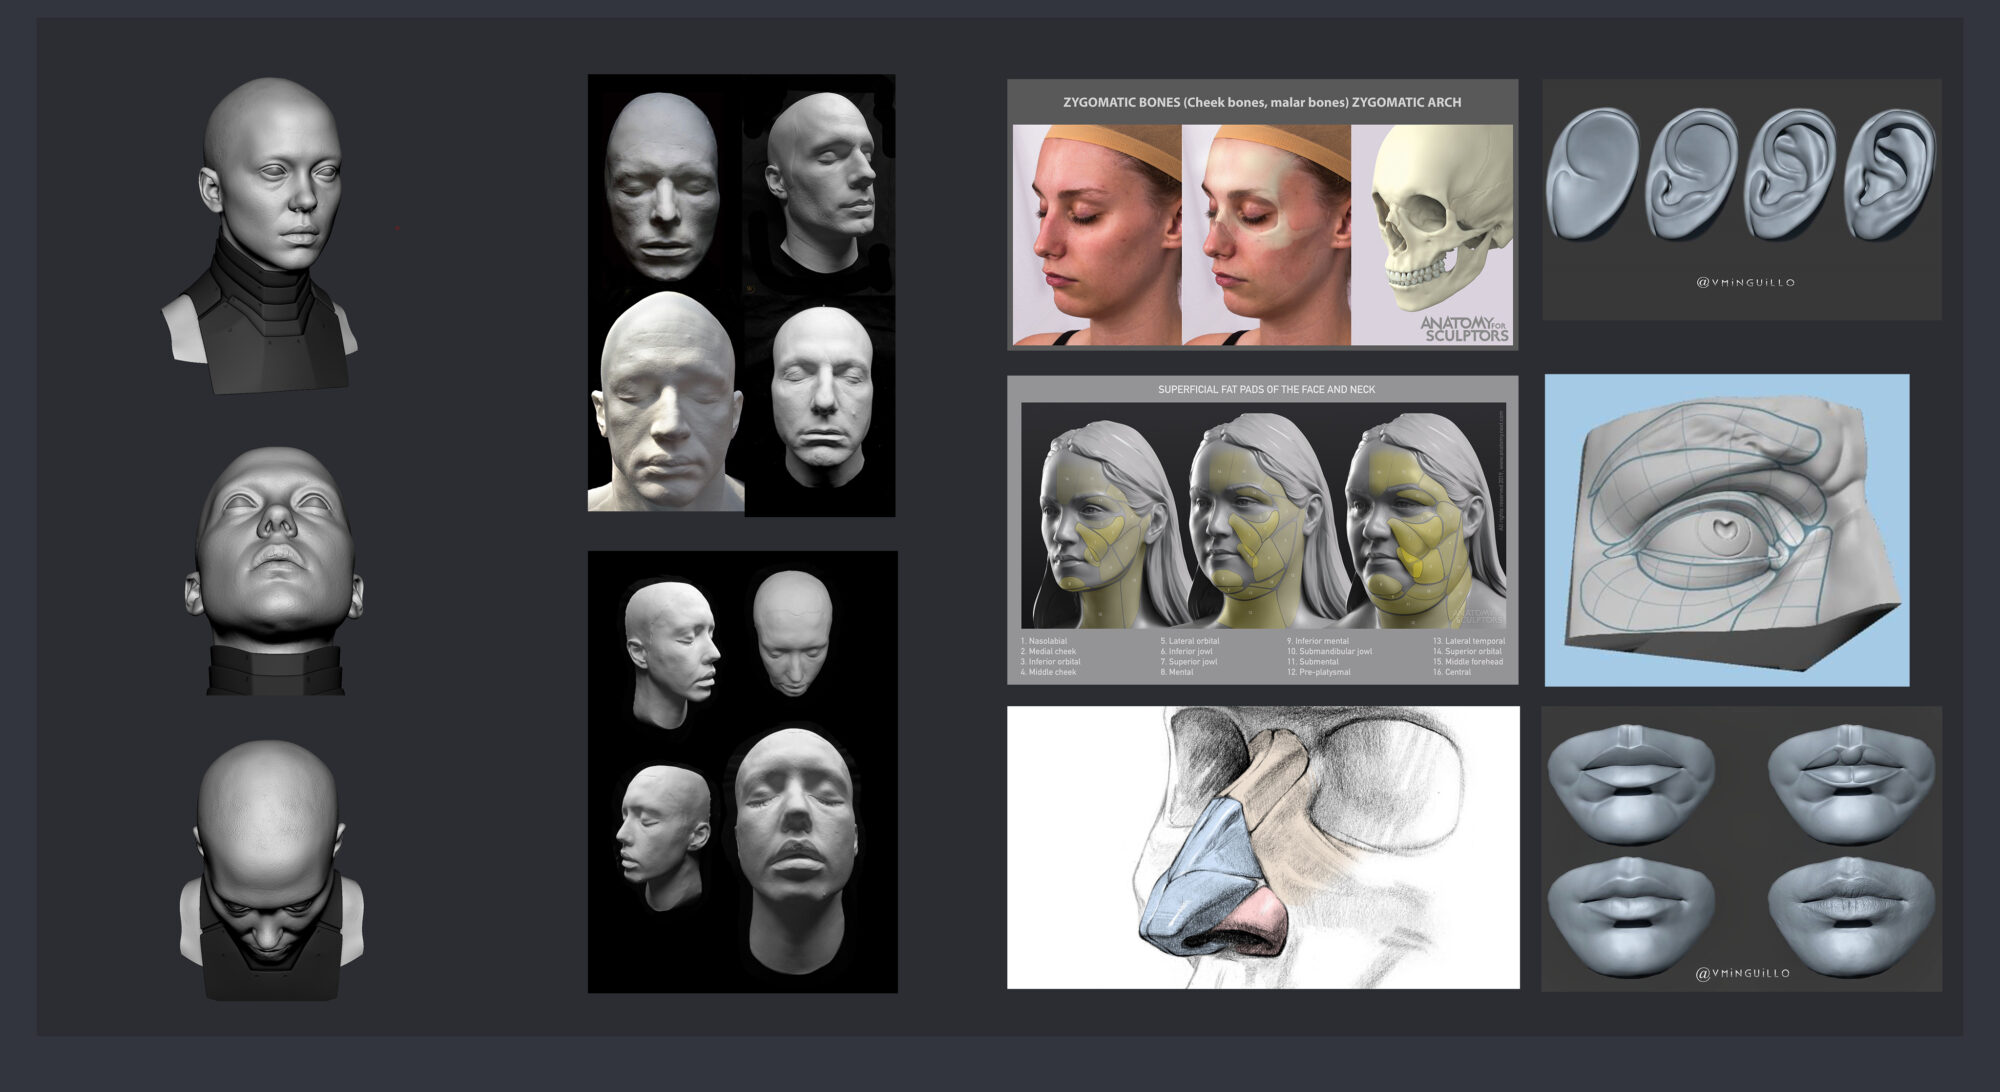The height and width of the screenshot is (1092, 2000).
Task: Click the ZYGOMATIC BONES title bar text
Action: tap(1262, 101)
